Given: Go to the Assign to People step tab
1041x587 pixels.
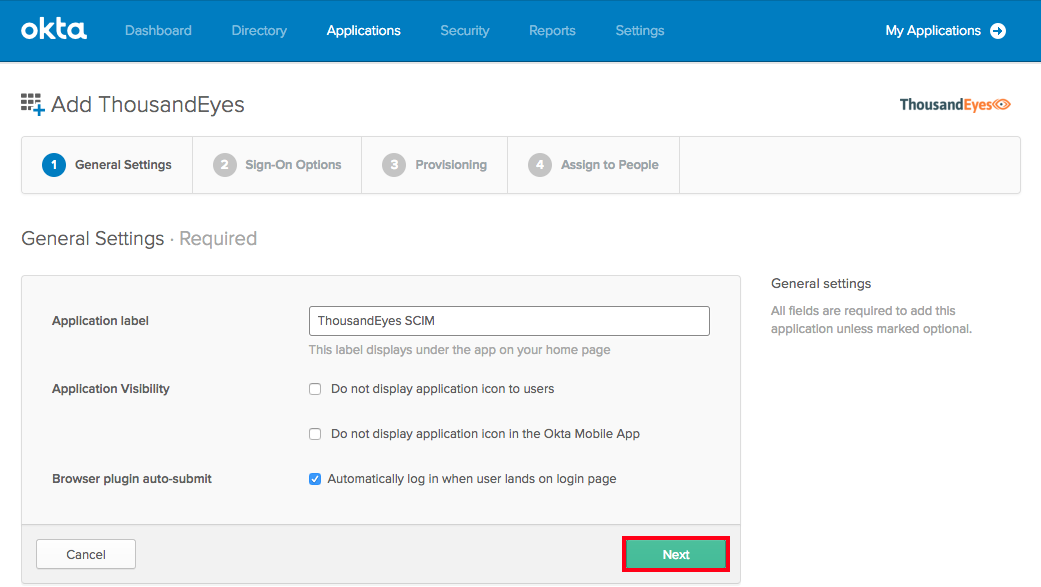Looking at the screenshot, I should click(x=594, y=165).
